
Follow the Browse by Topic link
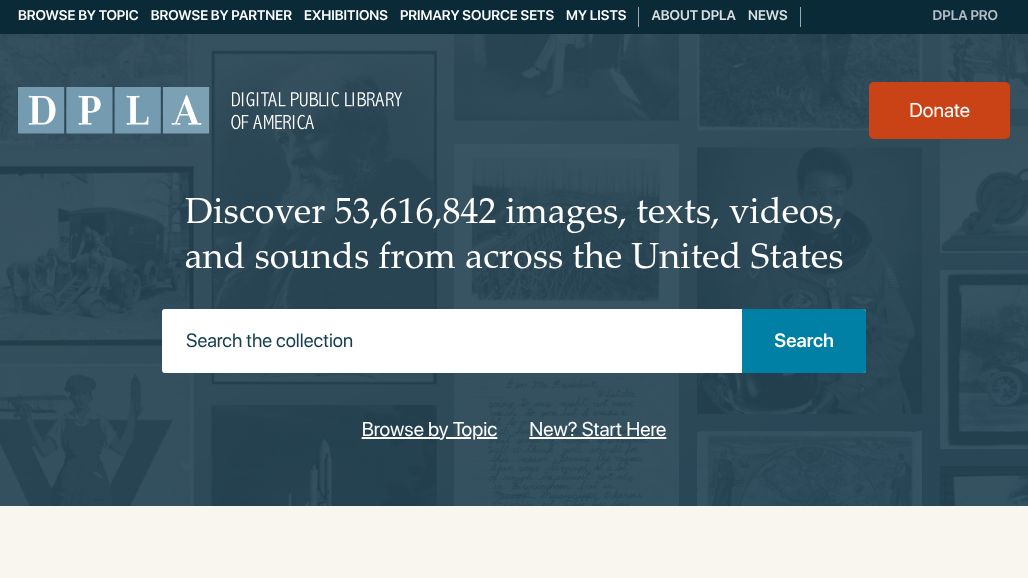click(x=429, y=429)
